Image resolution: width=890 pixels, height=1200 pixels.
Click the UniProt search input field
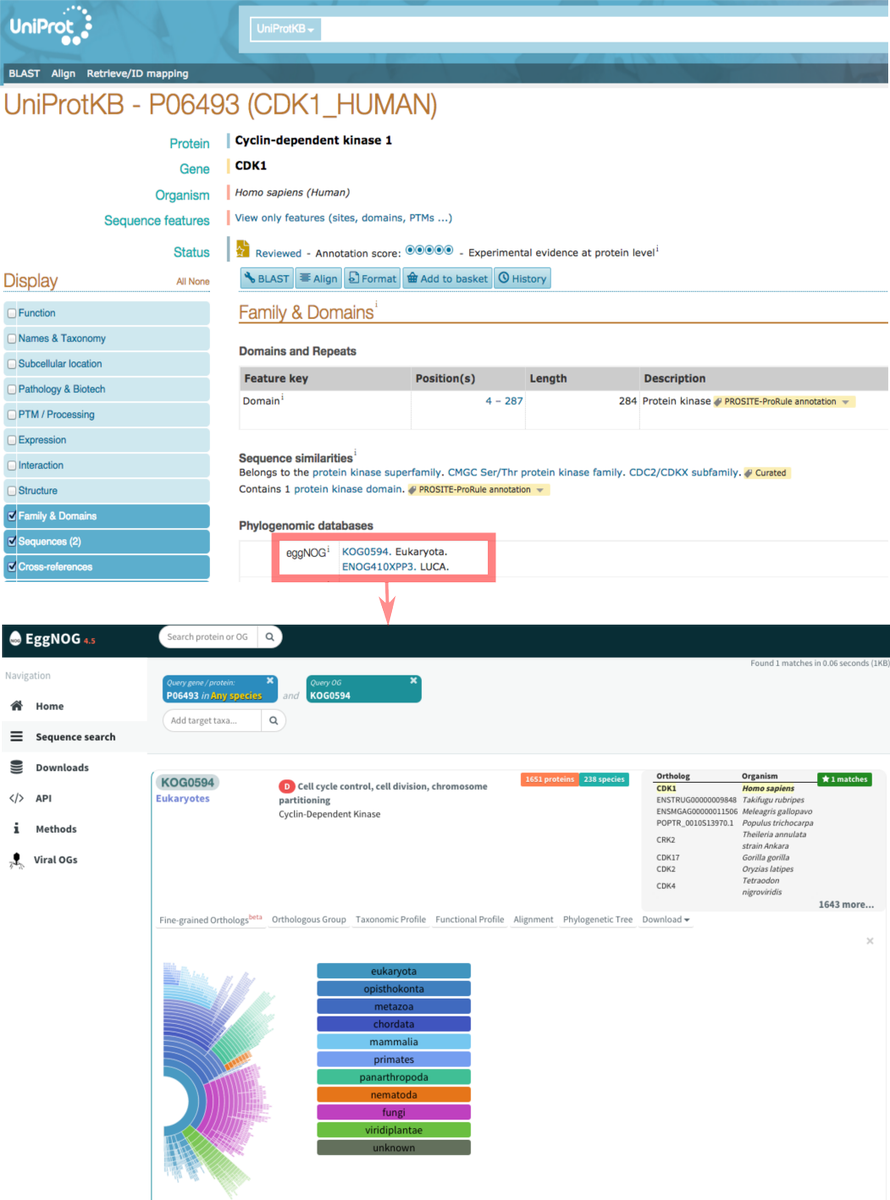point(605,29)
